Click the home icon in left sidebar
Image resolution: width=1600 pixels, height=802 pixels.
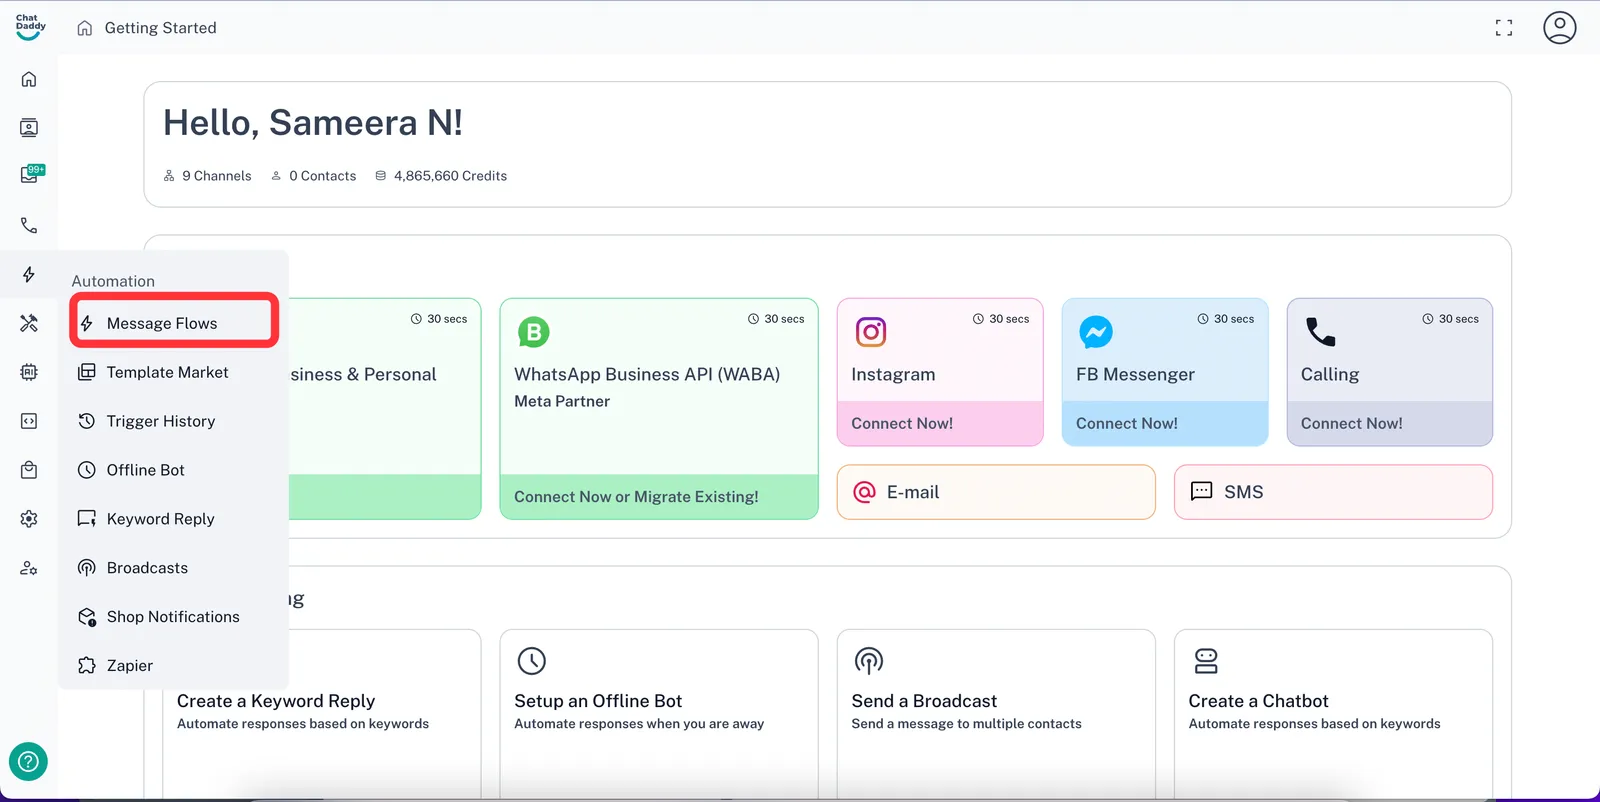(x=29, y=79)
